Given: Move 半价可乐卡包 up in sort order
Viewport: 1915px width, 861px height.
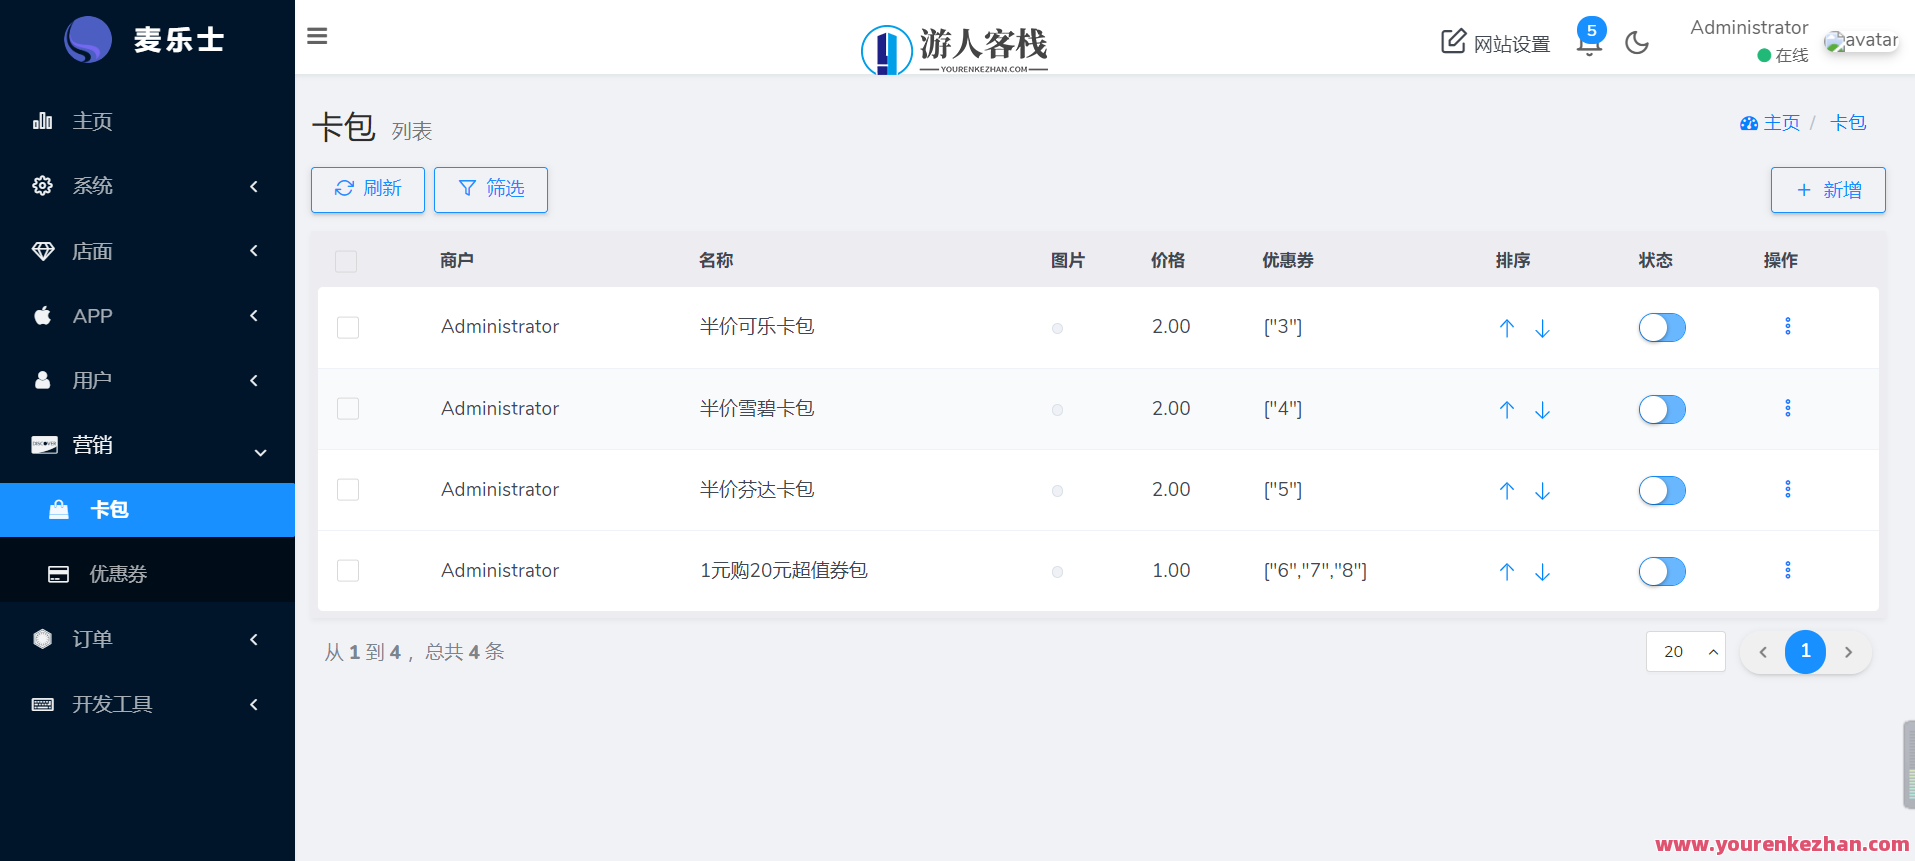Looking at the screenshot, I should point(1507,328).
